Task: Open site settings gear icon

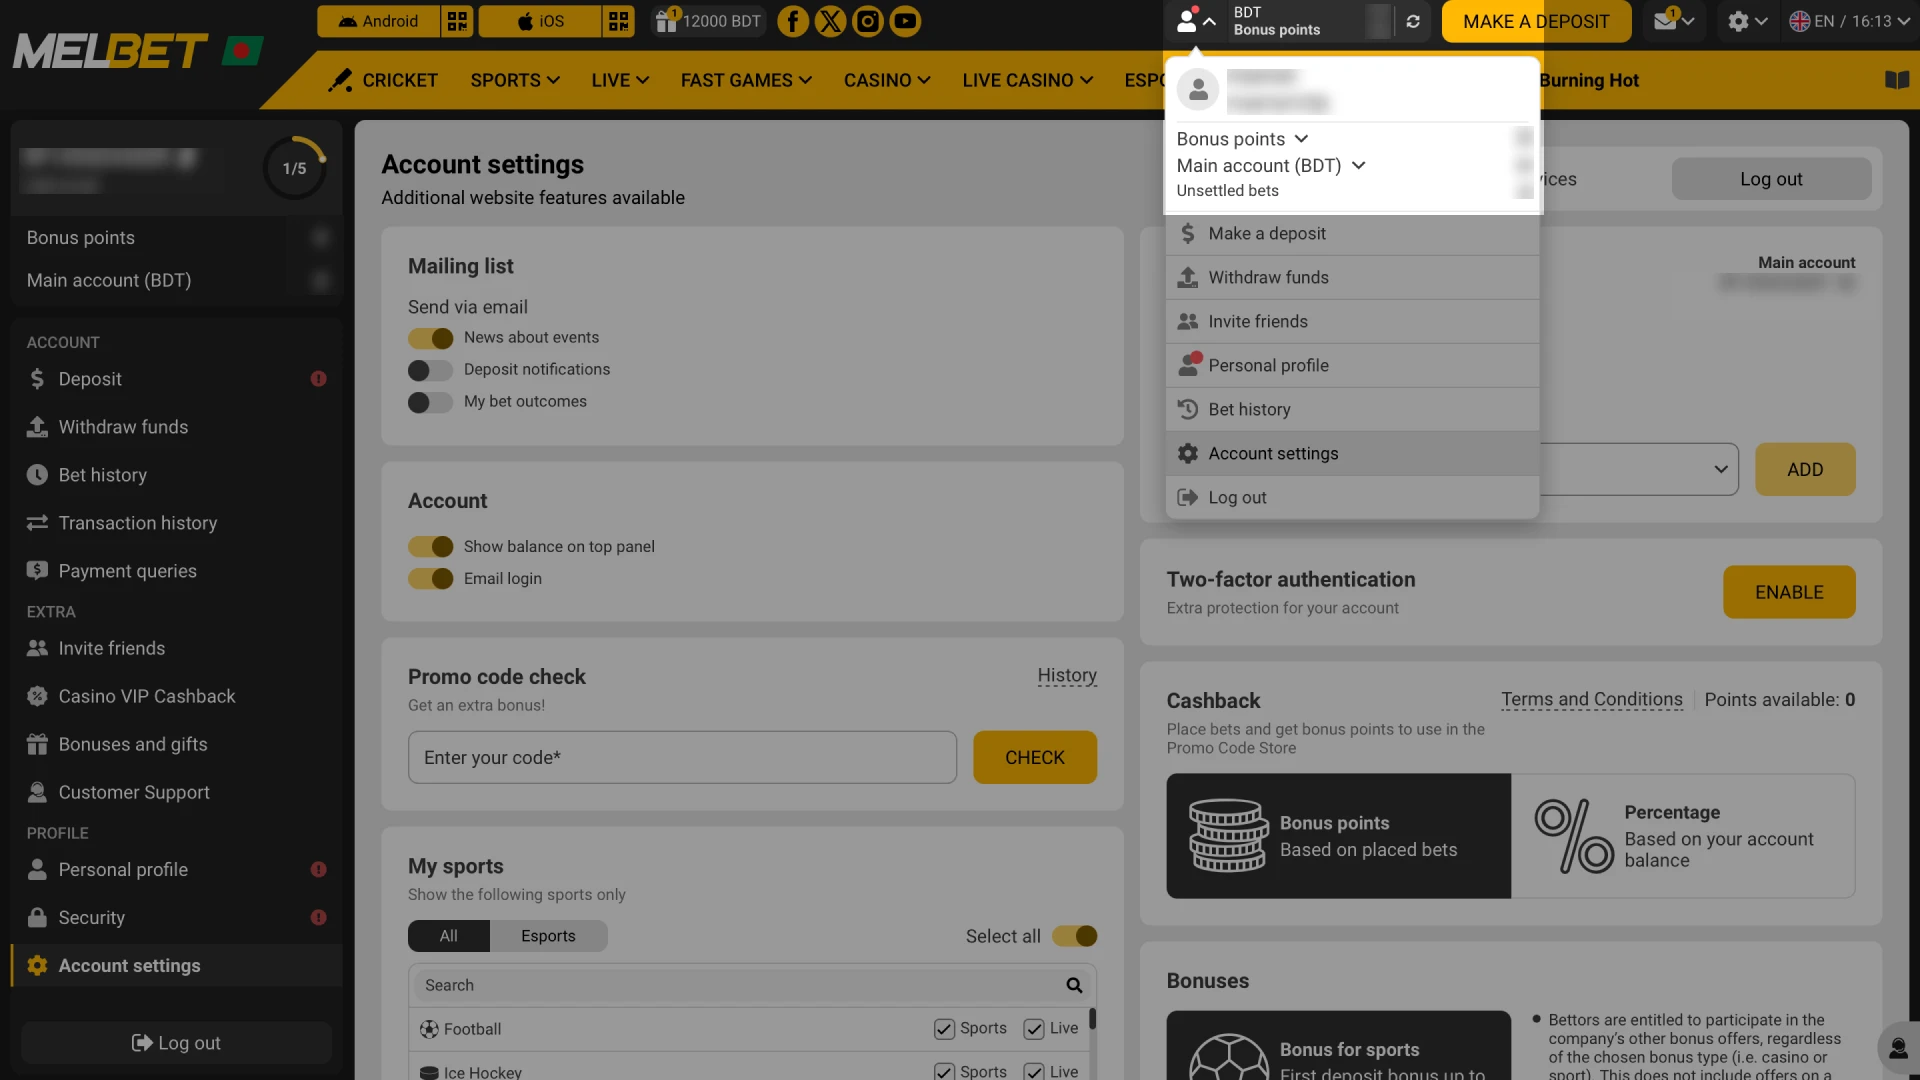Action: tap(1740, 21)
